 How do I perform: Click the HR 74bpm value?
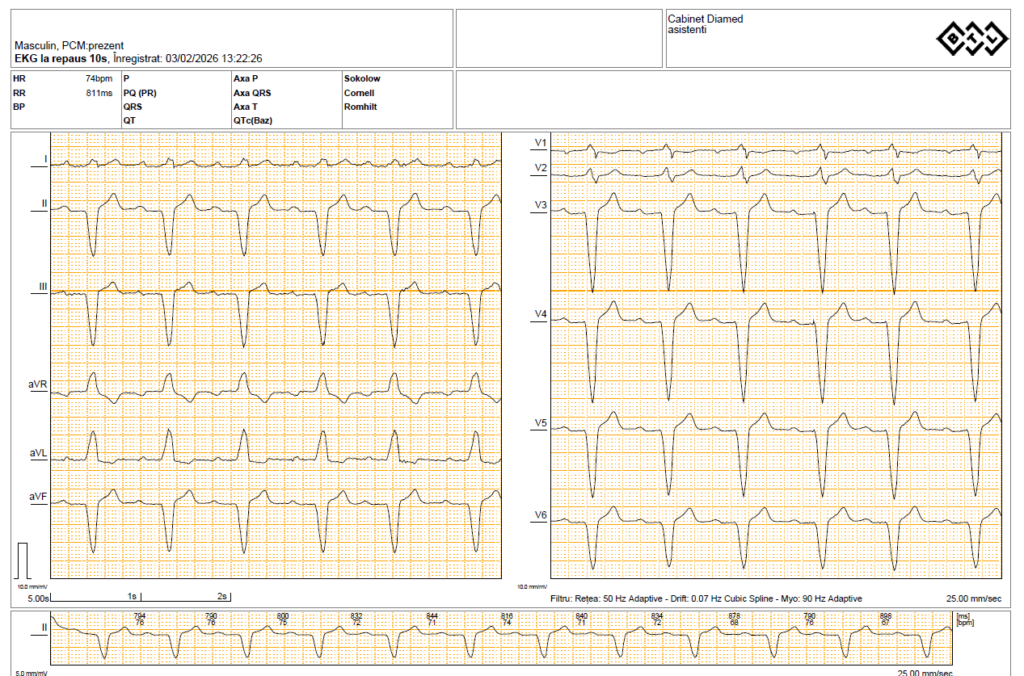(98, 78)
